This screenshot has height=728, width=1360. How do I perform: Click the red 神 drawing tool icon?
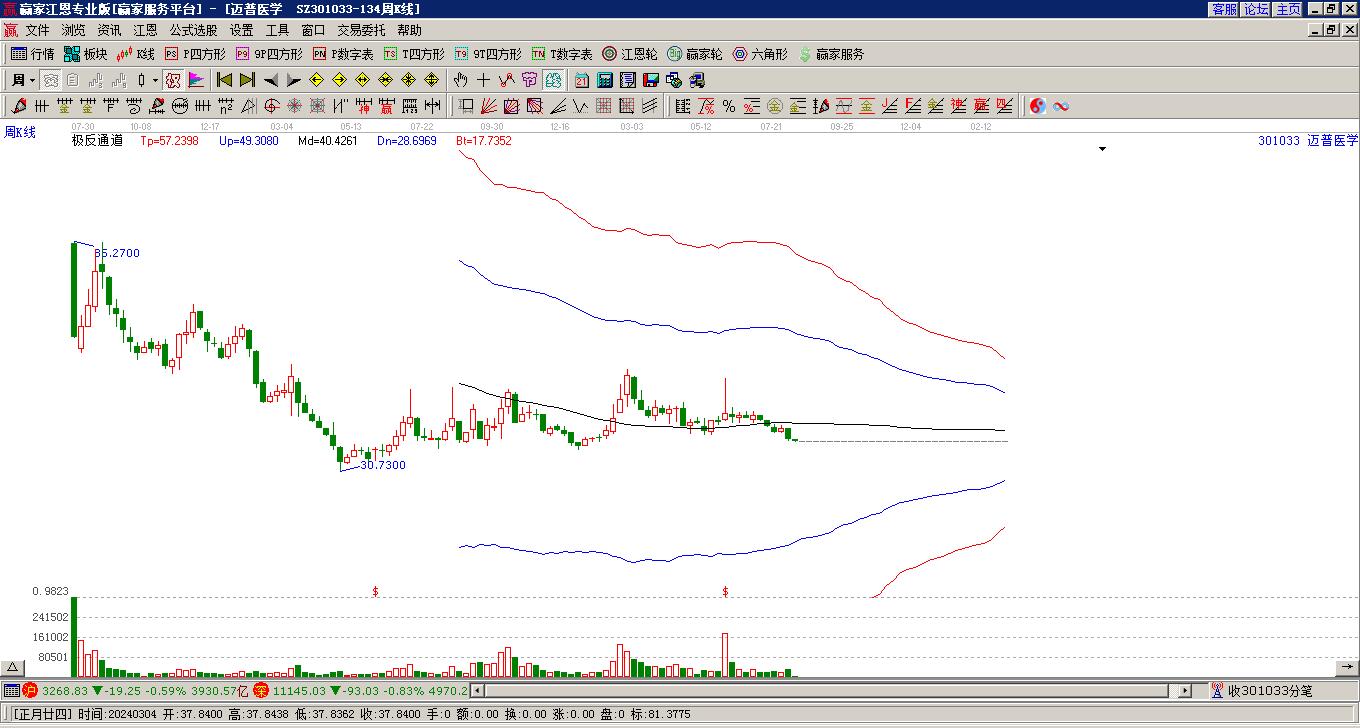pyautogui.click(x=363, y=106)
